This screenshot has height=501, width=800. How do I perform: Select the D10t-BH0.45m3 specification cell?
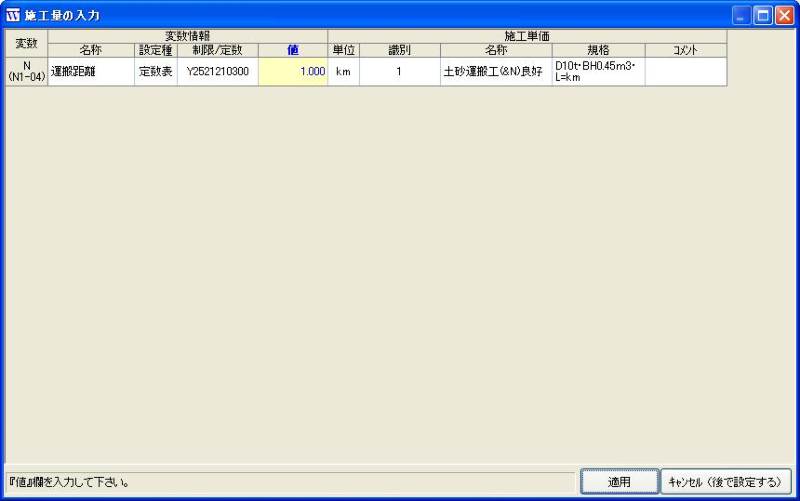[598, 72]
